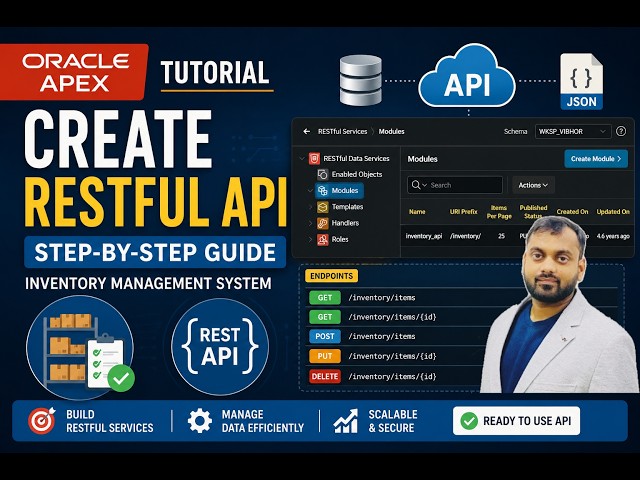Click the RESTful Data Services tree icon
The image size is (640, 480).
pyautogui.click(x=314, y=158)
